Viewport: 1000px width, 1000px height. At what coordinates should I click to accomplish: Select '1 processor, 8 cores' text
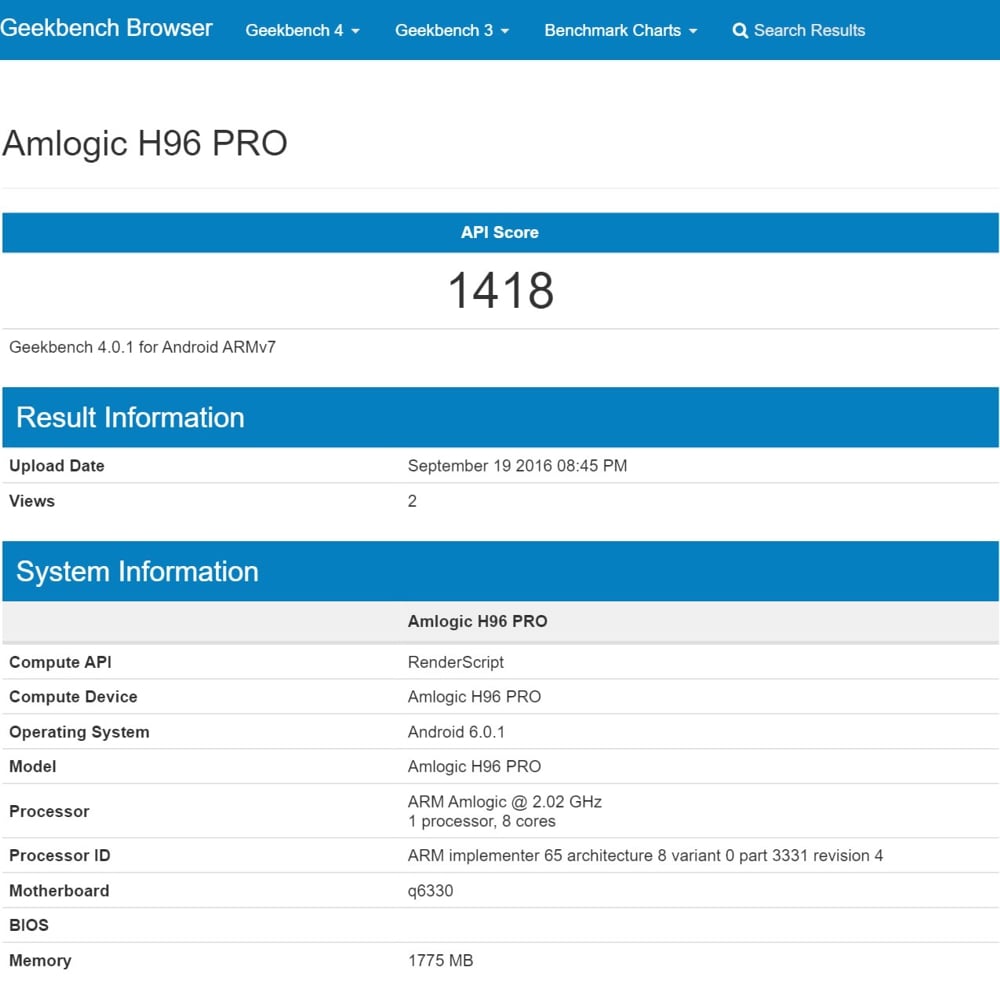point(482,821)
